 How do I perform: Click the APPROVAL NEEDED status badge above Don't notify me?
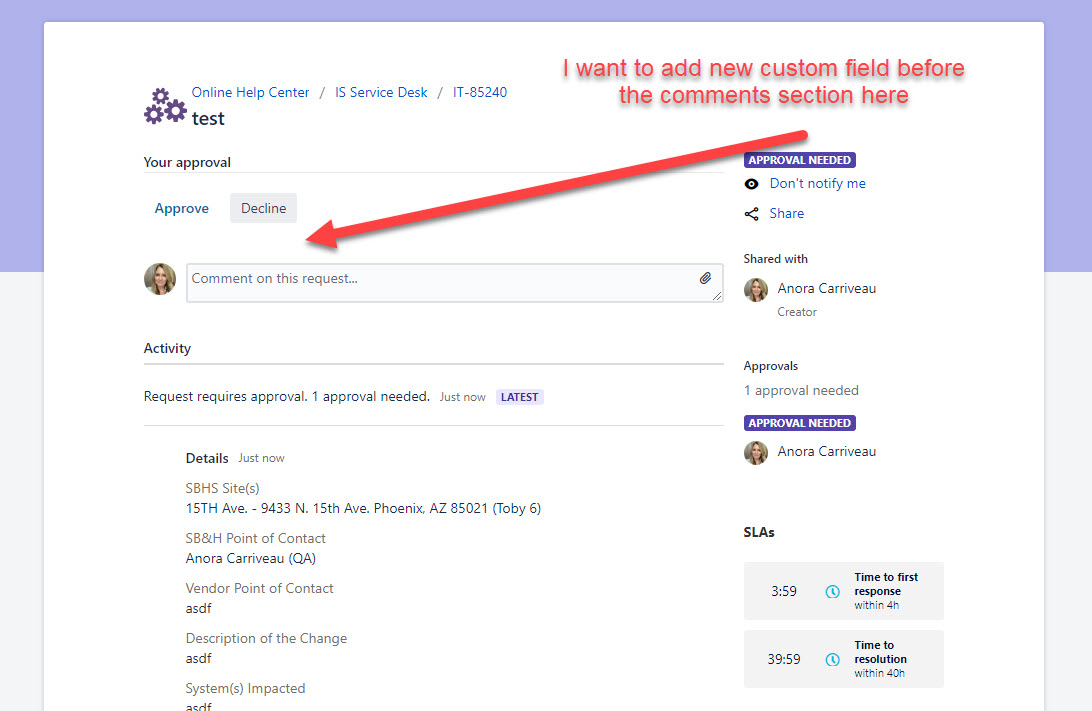pyautogui.click(x=800, y=160)
